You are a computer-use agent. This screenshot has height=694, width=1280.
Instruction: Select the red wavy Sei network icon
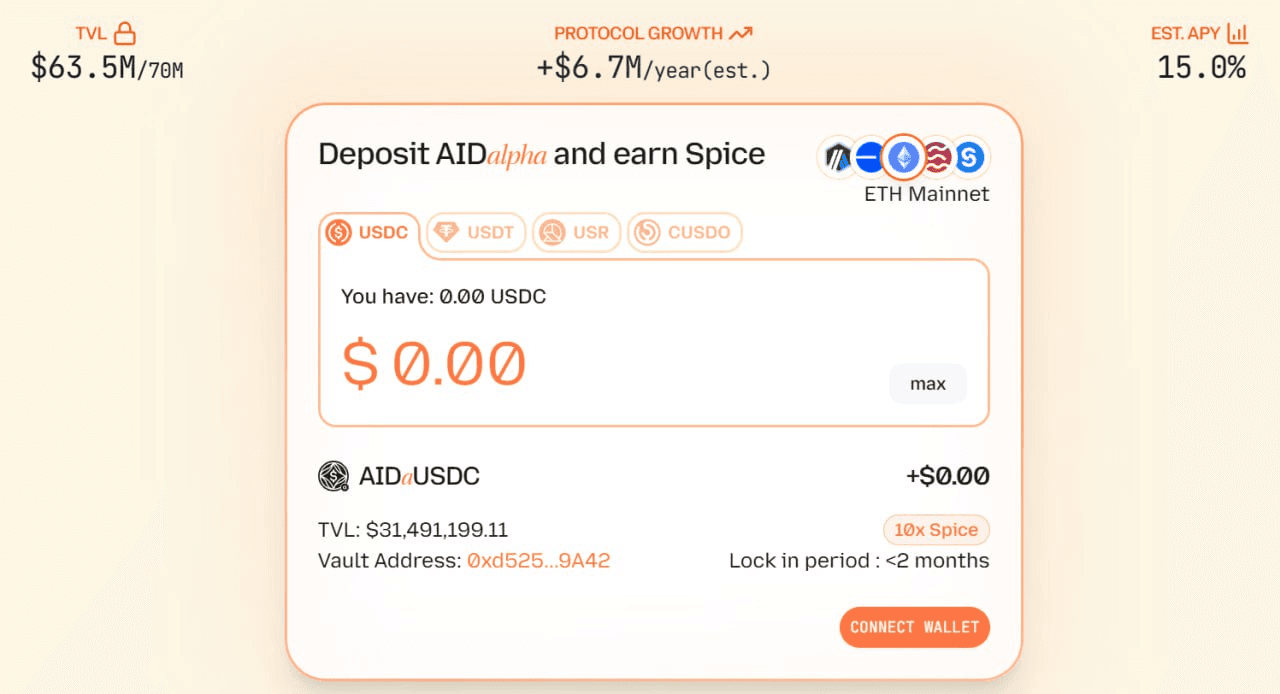pyautogui.click(x=937, y=157)
